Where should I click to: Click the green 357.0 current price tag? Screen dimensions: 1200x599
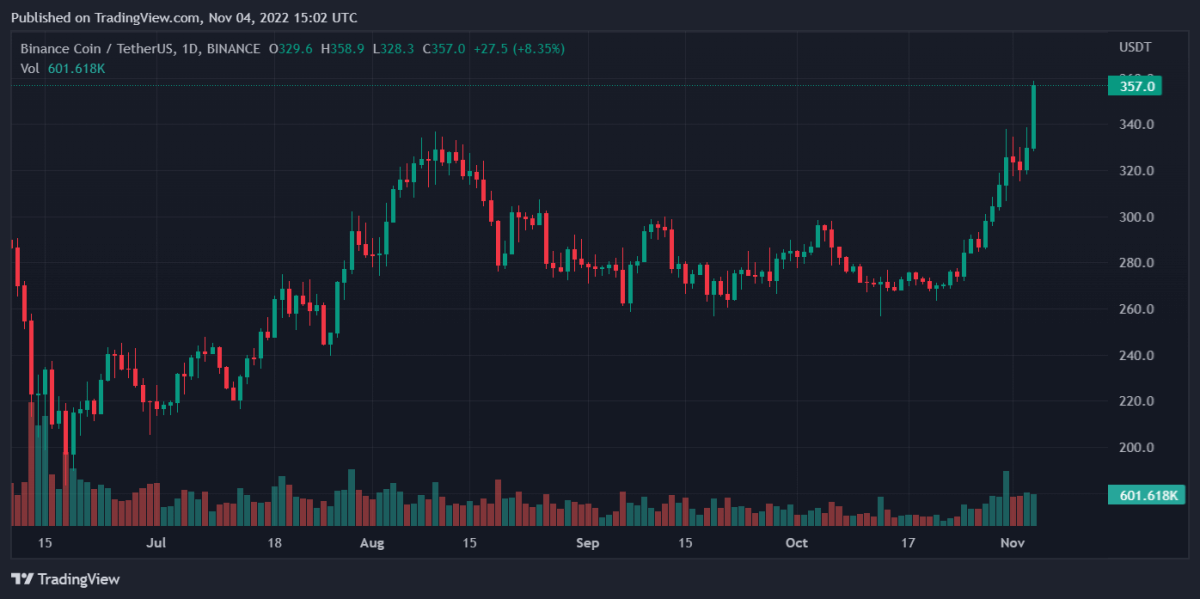click(1134, 87)
